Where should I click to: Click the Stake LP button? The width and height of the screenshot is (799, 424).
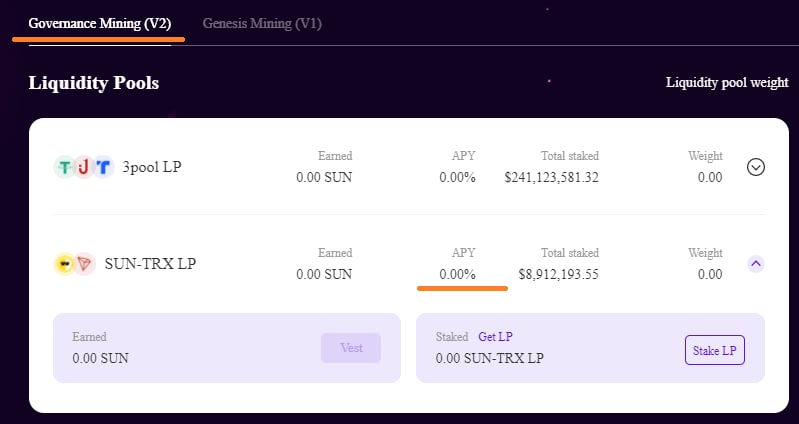tap(714, 350)
